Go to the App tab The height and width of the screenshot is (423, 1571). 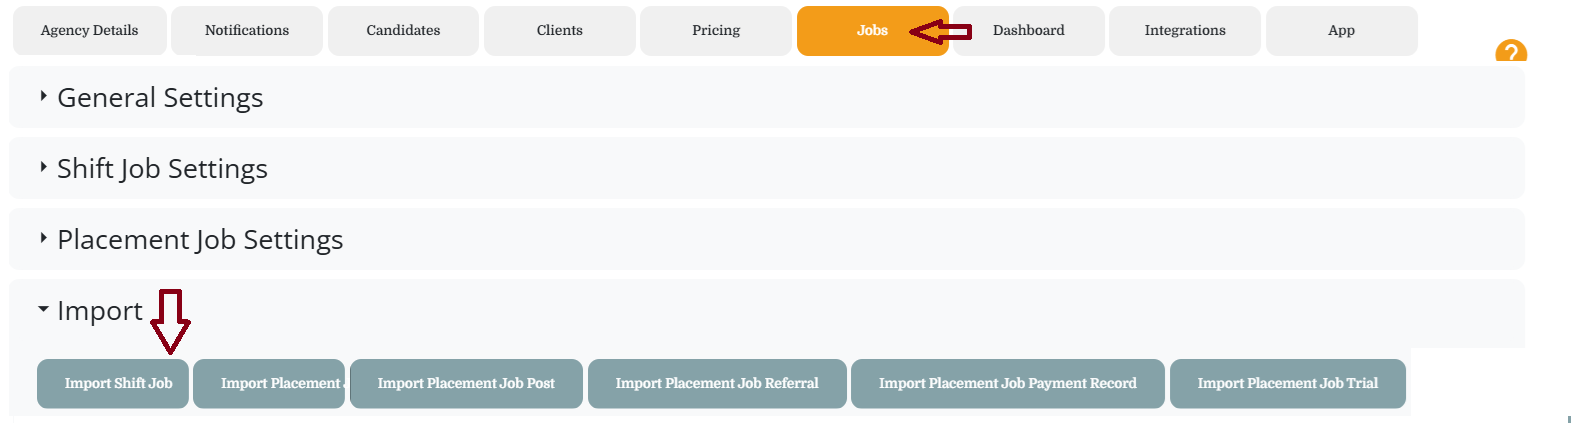[1341, 31]
